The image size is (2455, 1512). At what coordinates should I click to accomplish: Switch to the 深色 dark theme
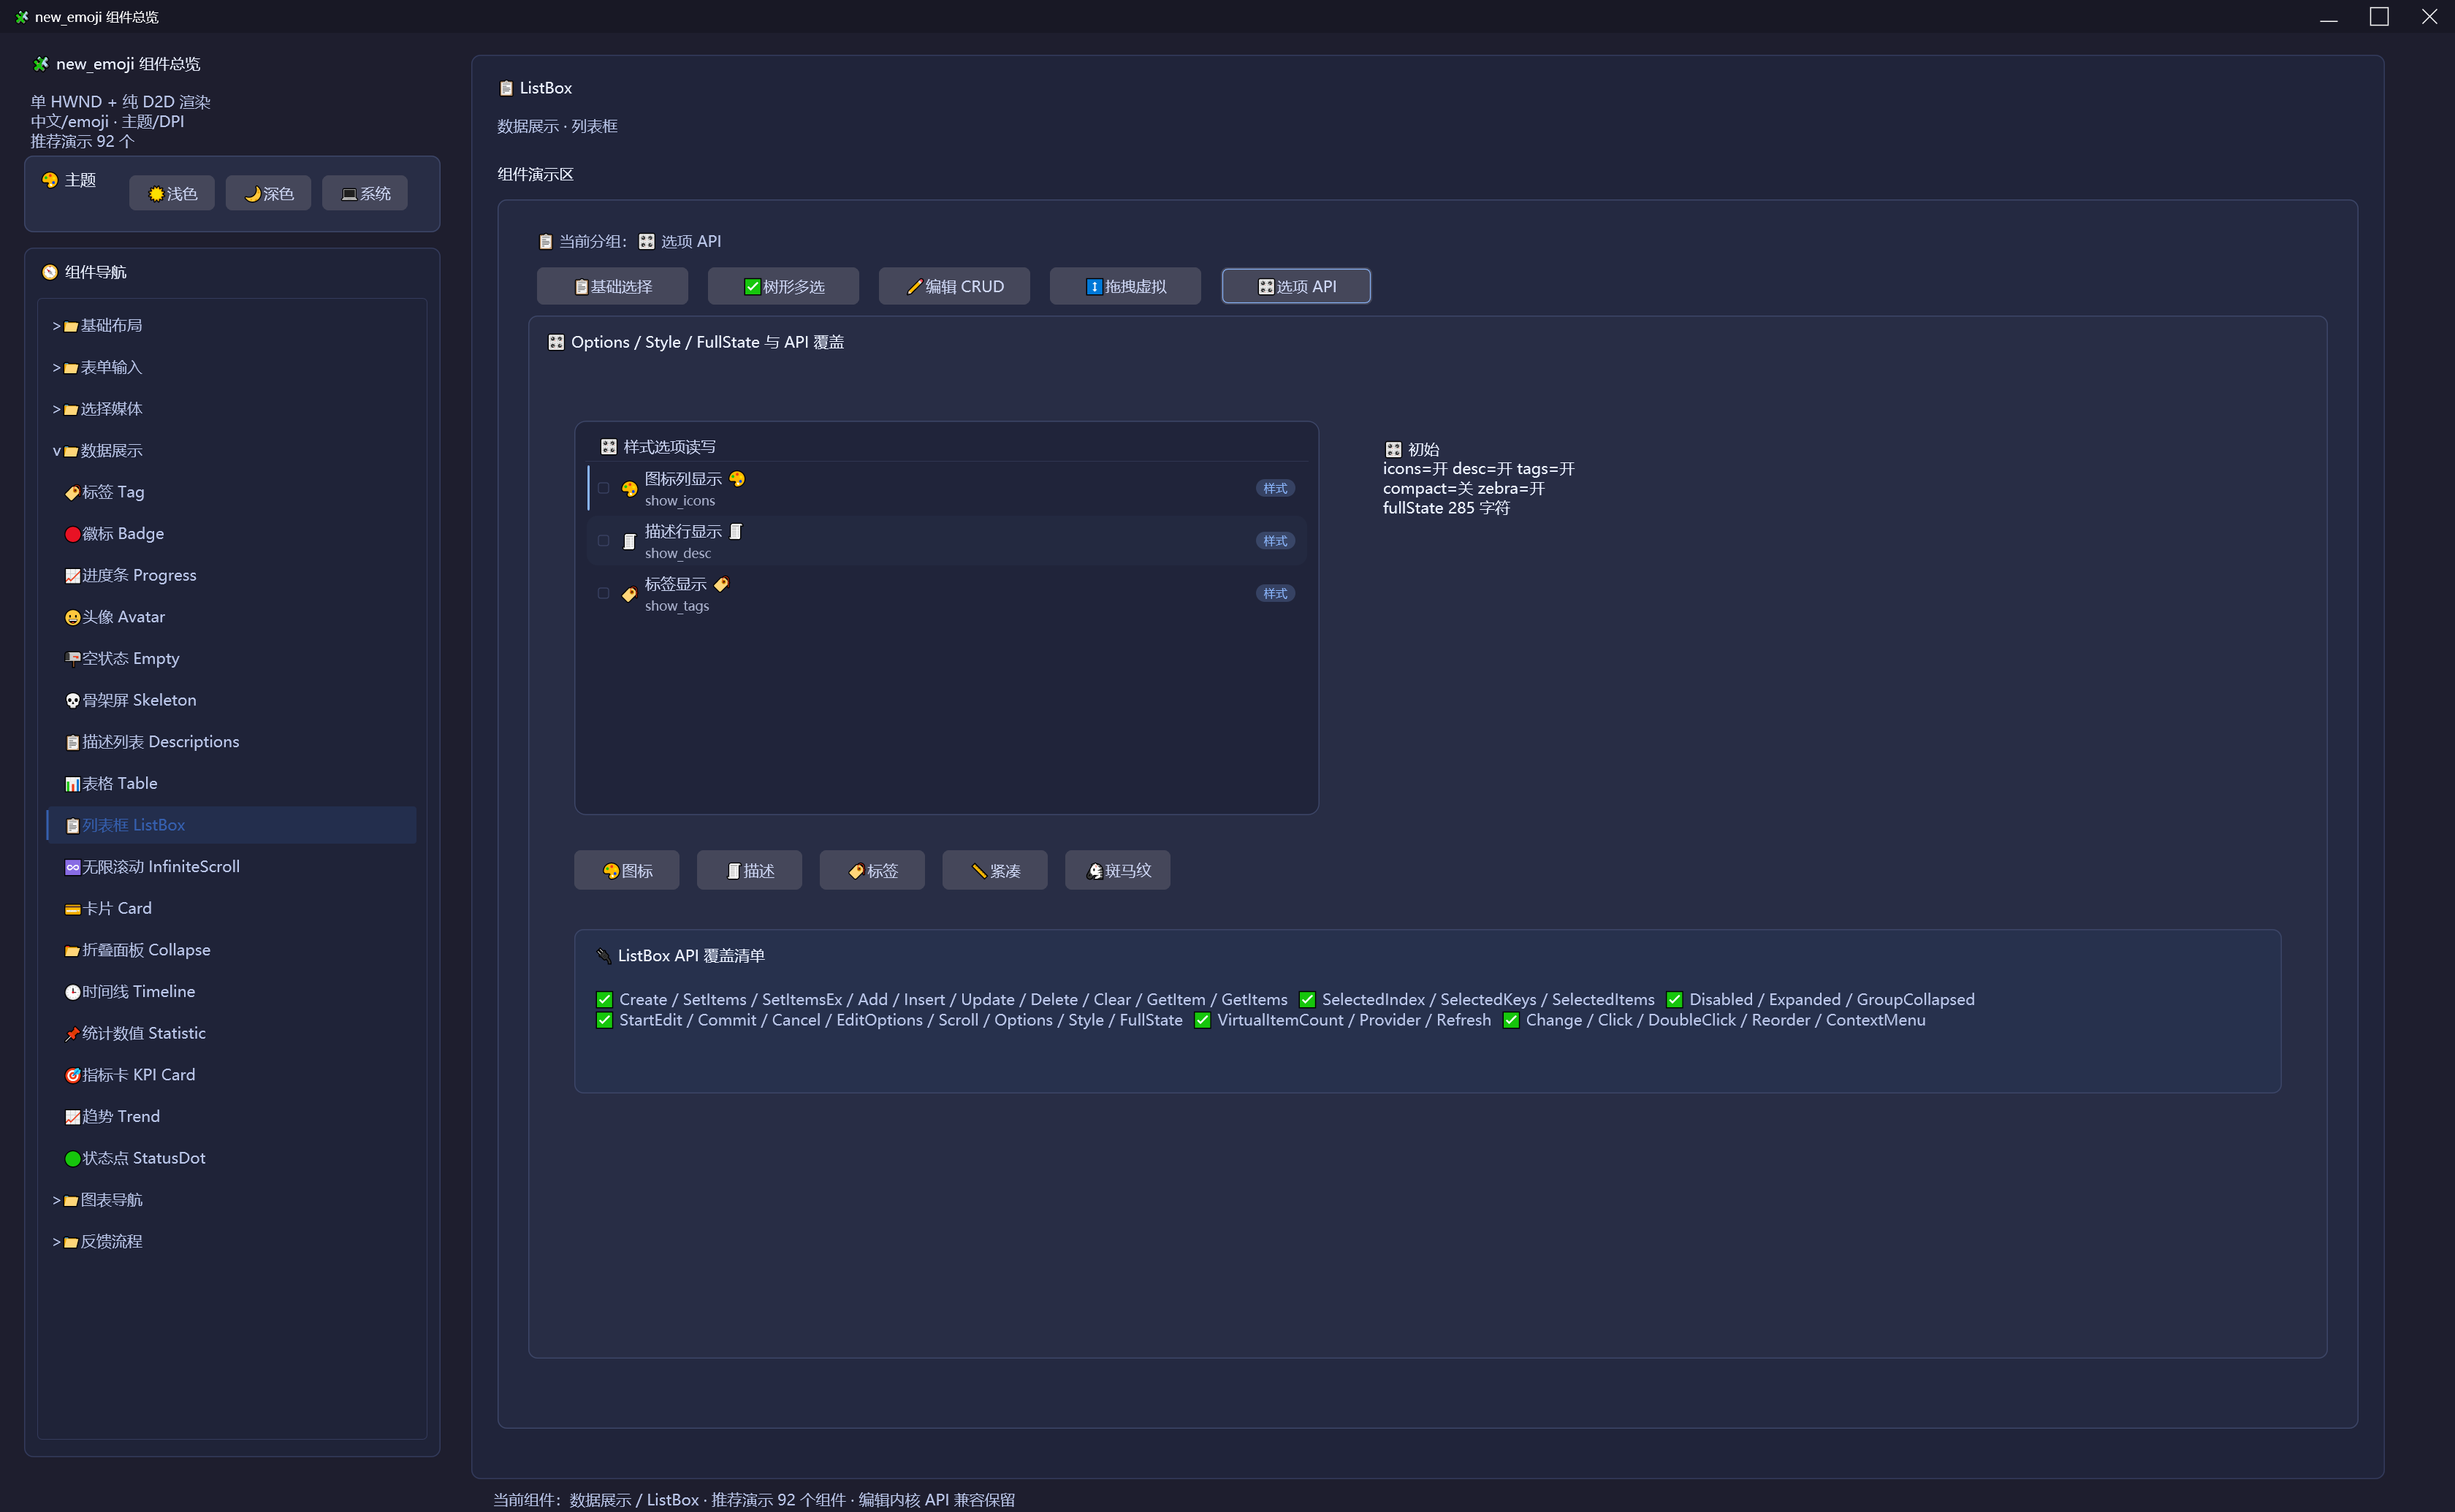[x=268, y=193]
